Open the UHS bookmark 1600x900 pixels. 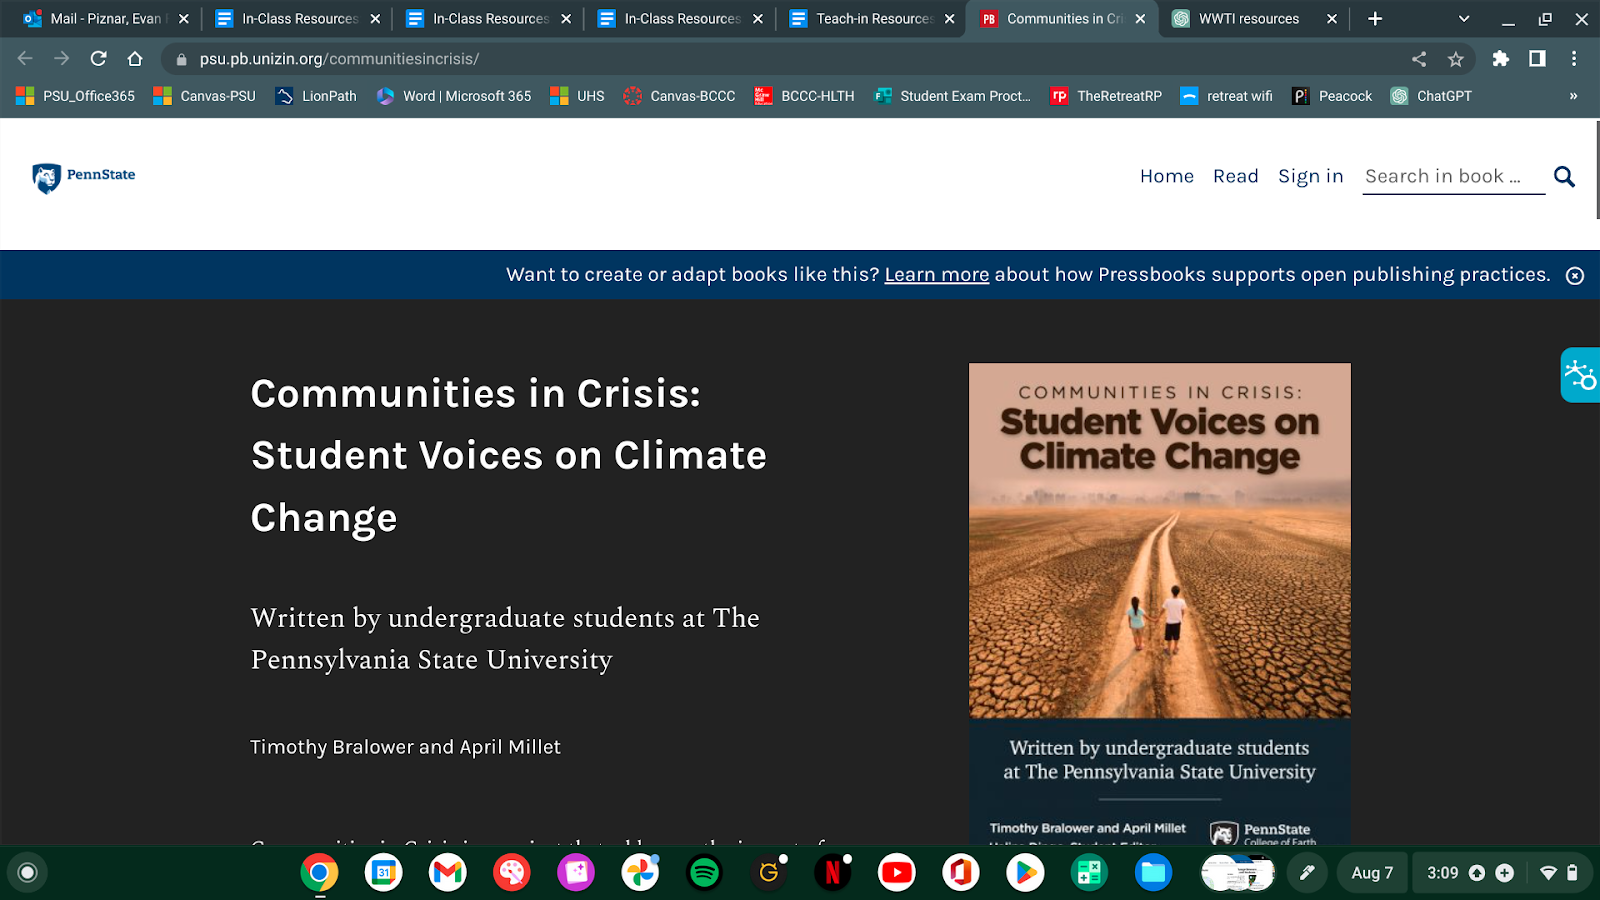click(x=578, y=96)
